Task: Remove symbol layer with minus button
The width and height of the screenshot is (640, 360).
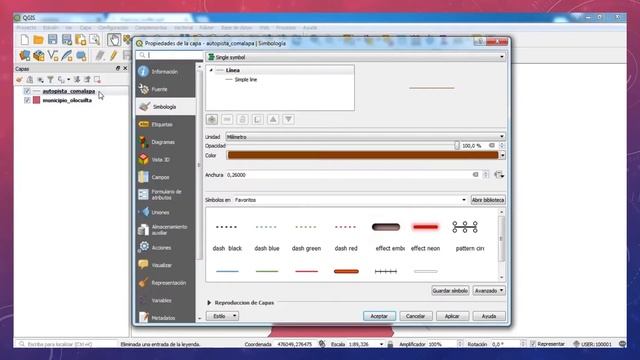Action: tap(227, 119)
